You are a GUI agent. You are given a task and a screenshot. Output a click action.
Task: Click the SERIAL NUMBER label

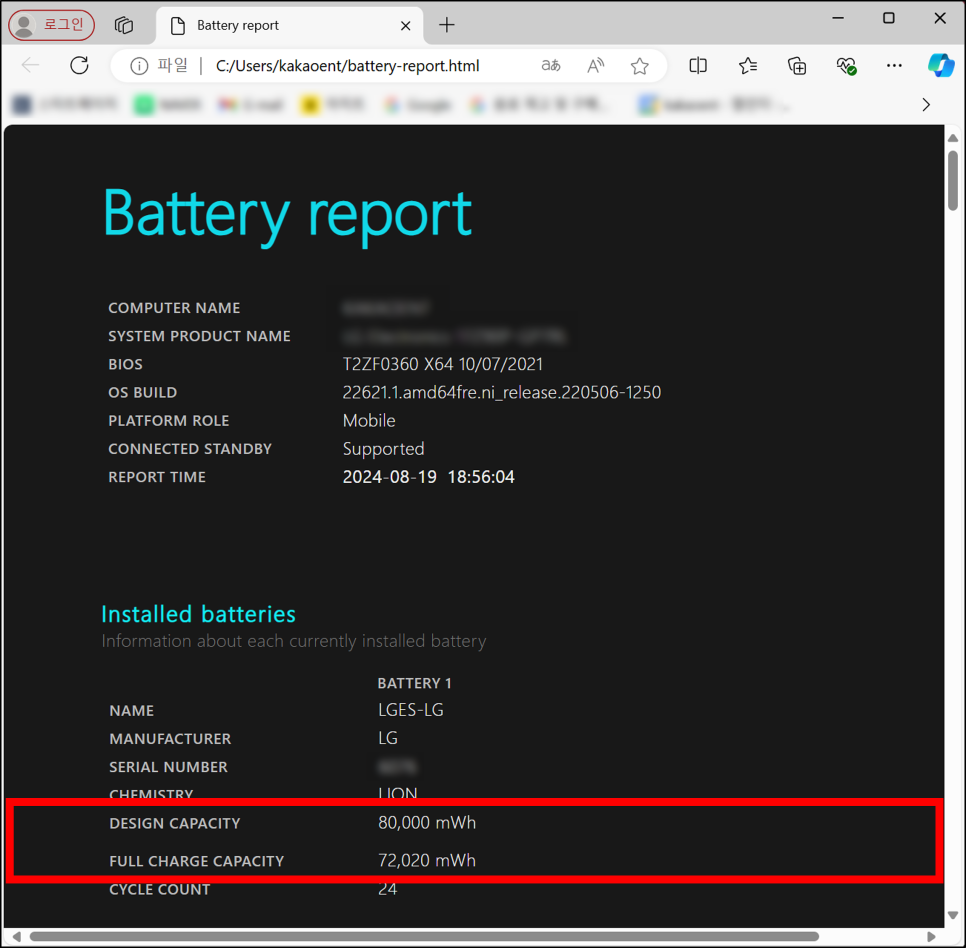pyautogui.click(x=168, y=767)
